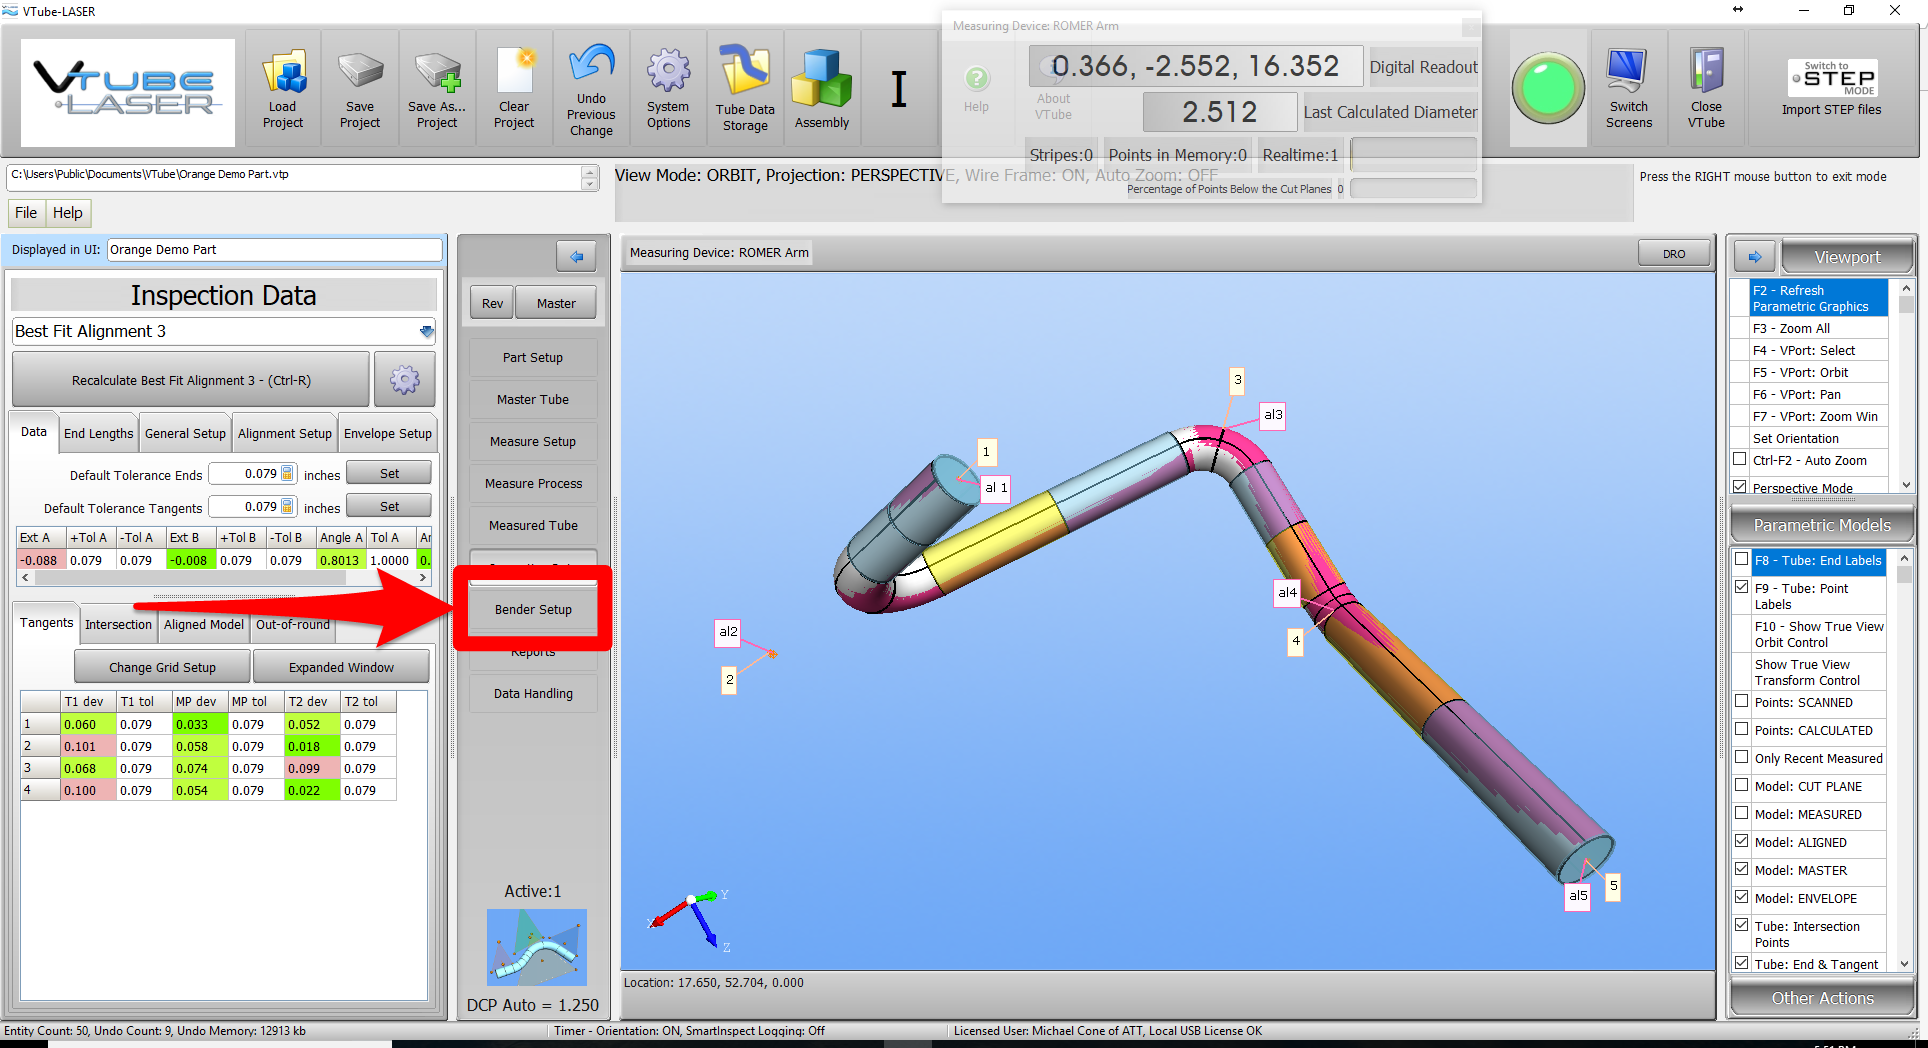This screenshot has width=1928, height=1048.
Task: Click calculator icon beside Tolerance Tangents value
Action: (288, 507)
